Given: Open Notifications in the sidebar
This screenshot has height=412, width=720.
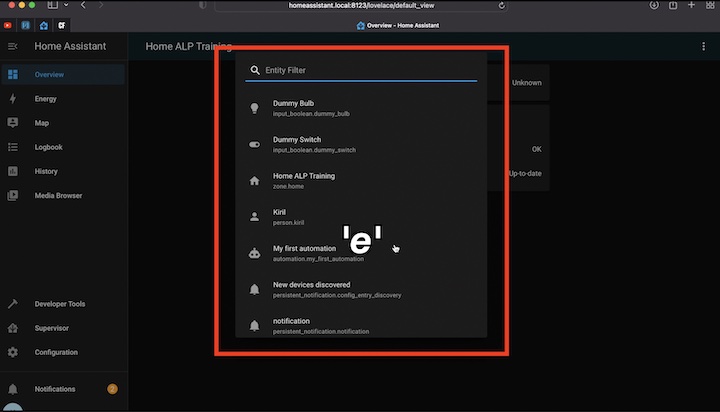Looking at the screenshot, I should point(63,389).
